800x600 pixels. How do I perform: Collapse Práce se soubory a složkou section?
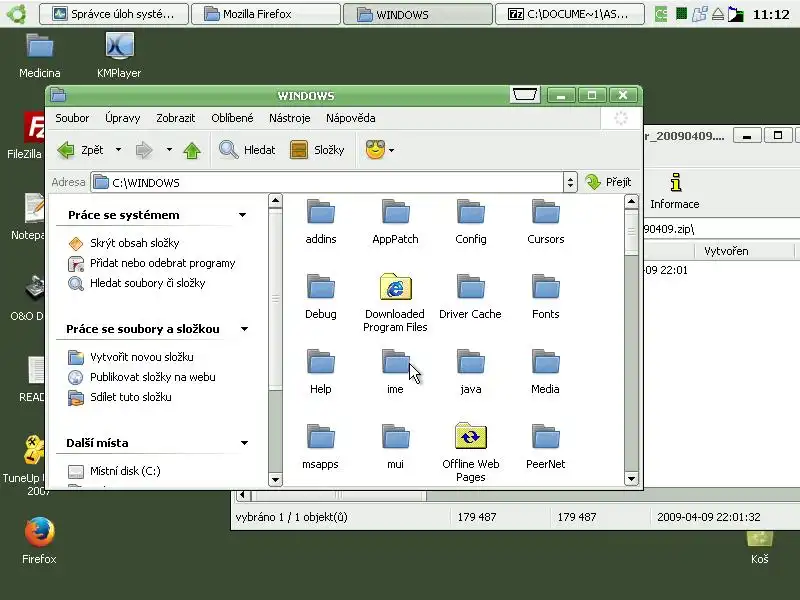pyautogui.click(x=244, y=329)
